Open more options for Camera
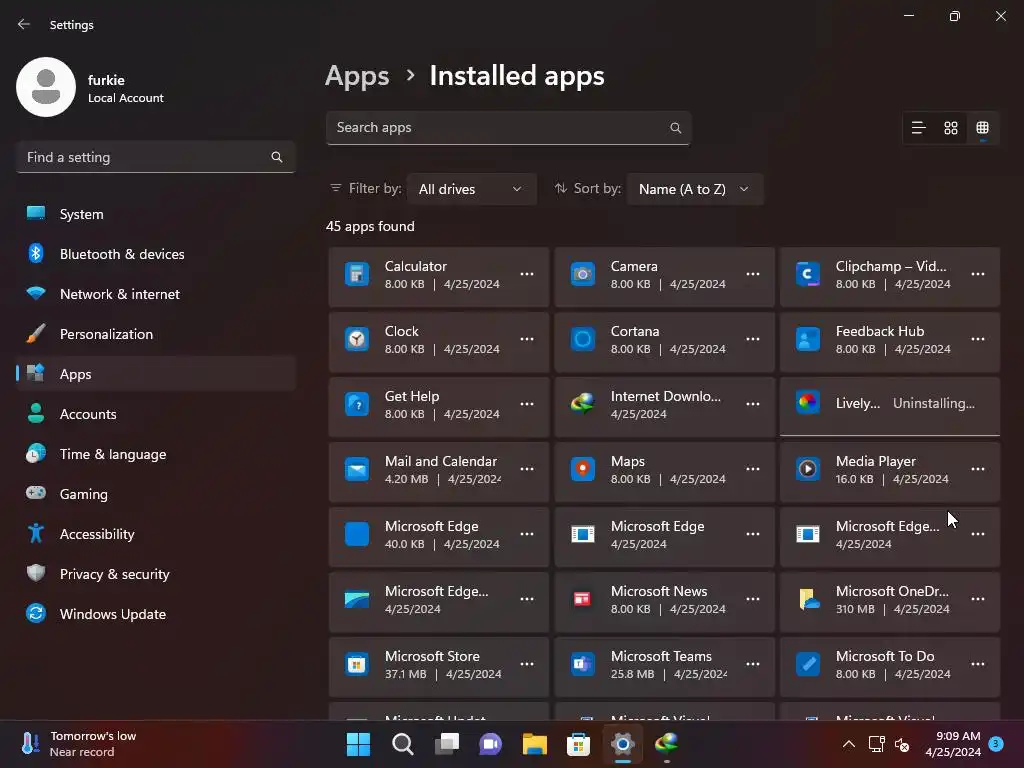This screenshot has width=1024, height=768. coord(753,274)
